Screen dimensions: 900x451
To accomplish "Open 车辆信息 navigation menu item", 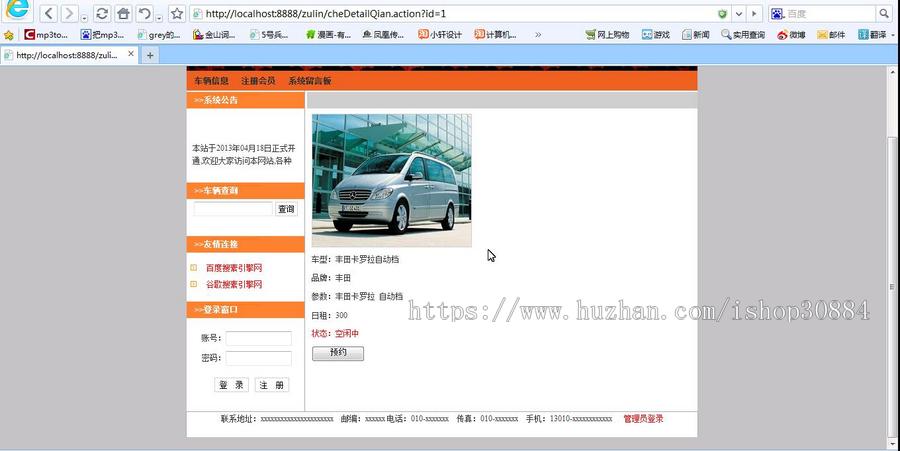I will [x=211, y=81].
